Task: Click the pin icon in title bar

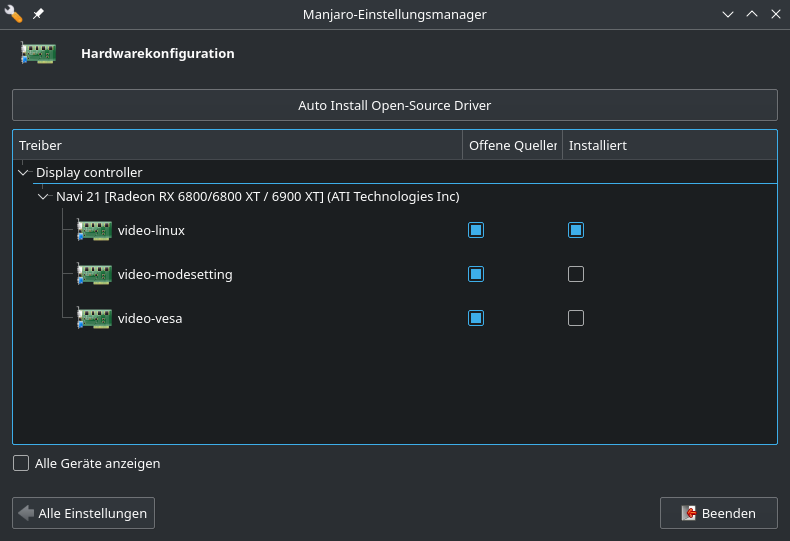Action: (x=38, y=15)
